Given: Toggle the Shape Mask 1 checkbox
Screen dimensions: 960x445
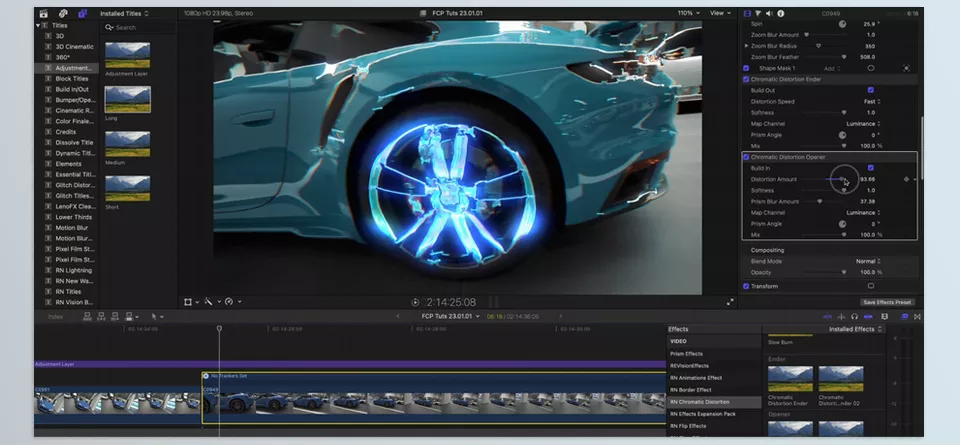Looking at the screenshot, I should [746, 68].
